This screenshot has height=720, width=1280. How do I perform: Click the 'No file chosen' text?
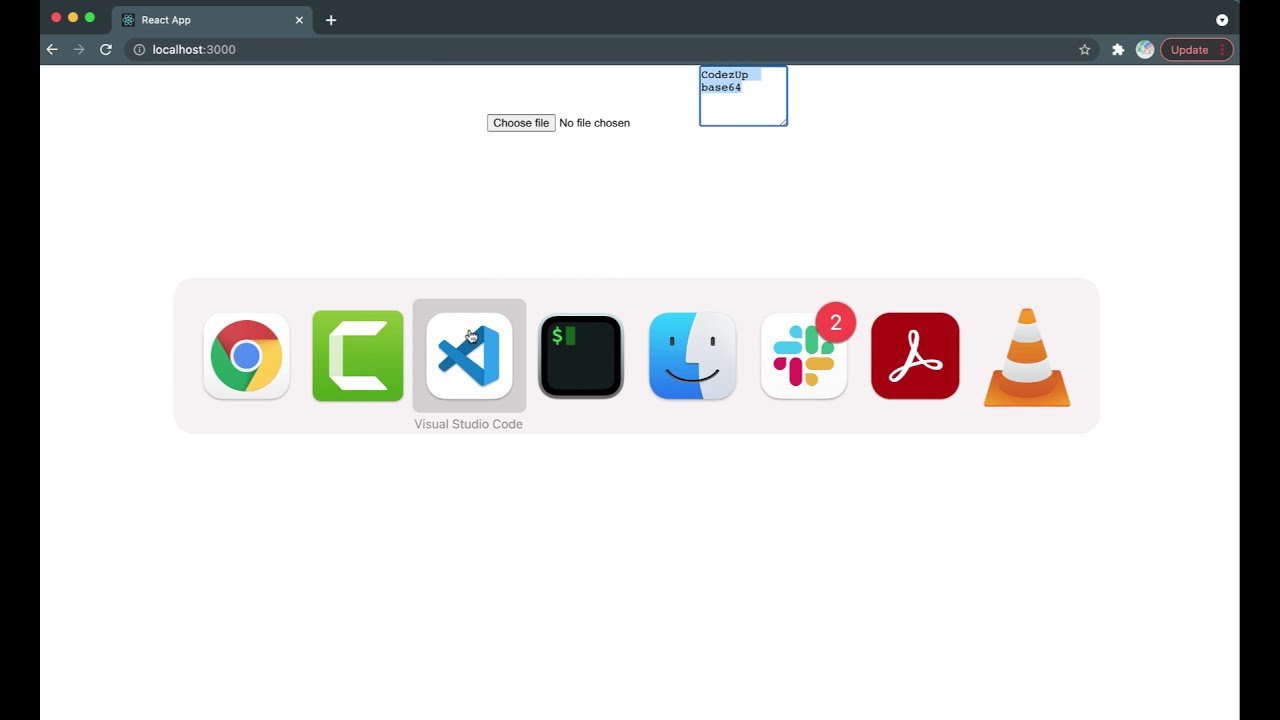[x=594, y=123]
